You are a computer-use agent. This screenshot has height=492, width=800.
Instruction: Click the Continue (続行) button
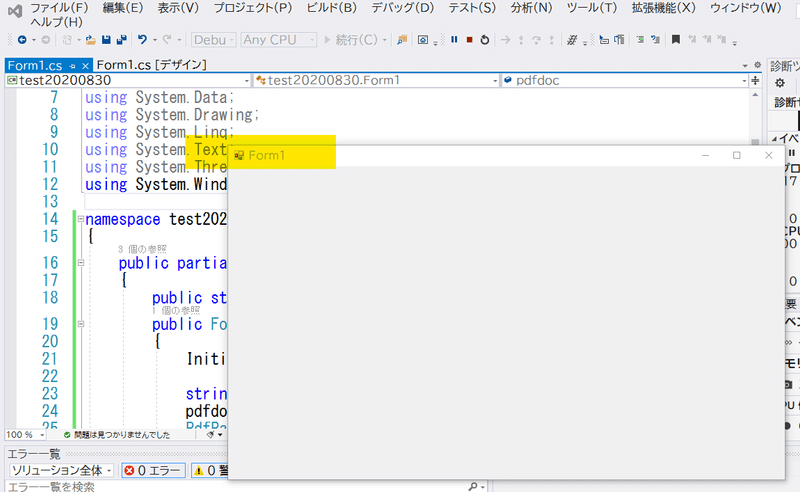point(351,39)
